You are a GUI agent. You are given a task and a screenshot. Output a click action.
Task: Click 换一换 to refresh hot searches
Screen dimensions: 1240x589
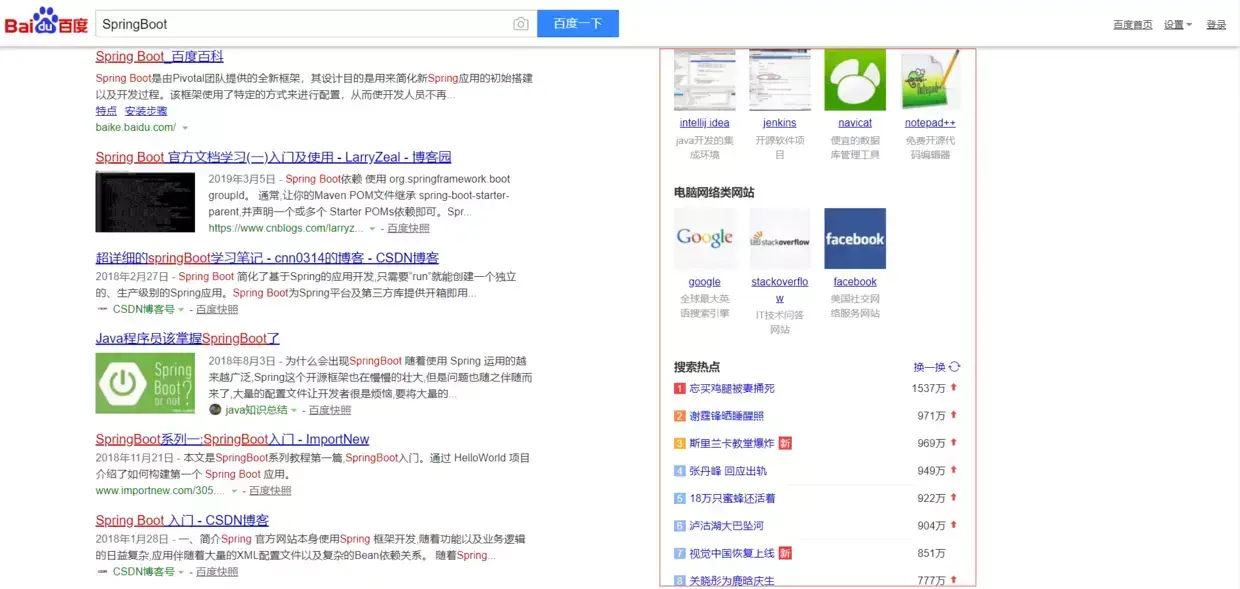[929, 367]
